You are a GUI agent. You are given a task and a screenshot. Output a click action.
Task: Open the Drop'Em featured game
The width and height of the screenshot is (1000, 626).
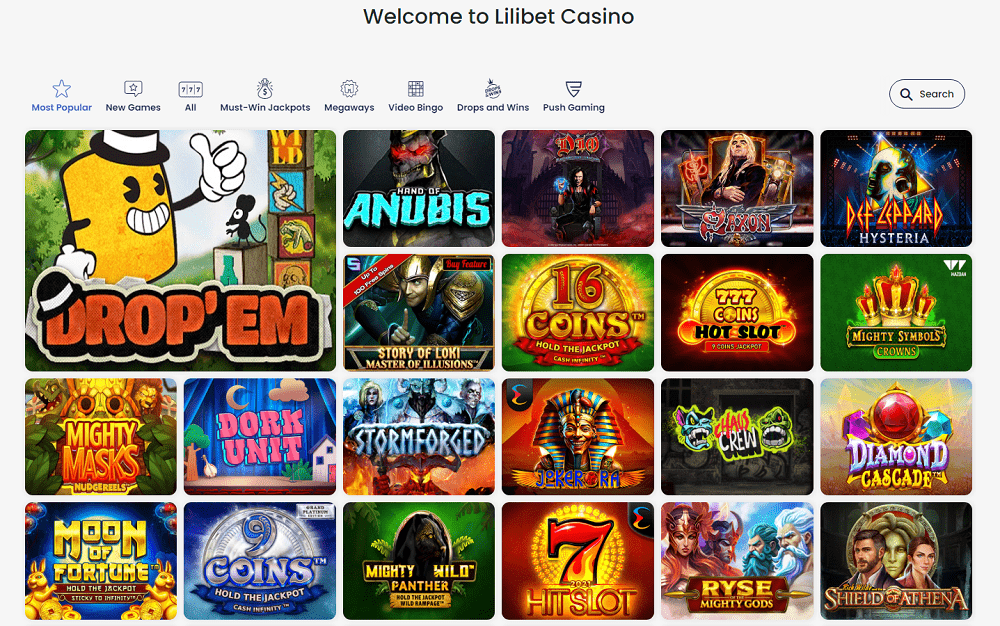coord(180,251)
